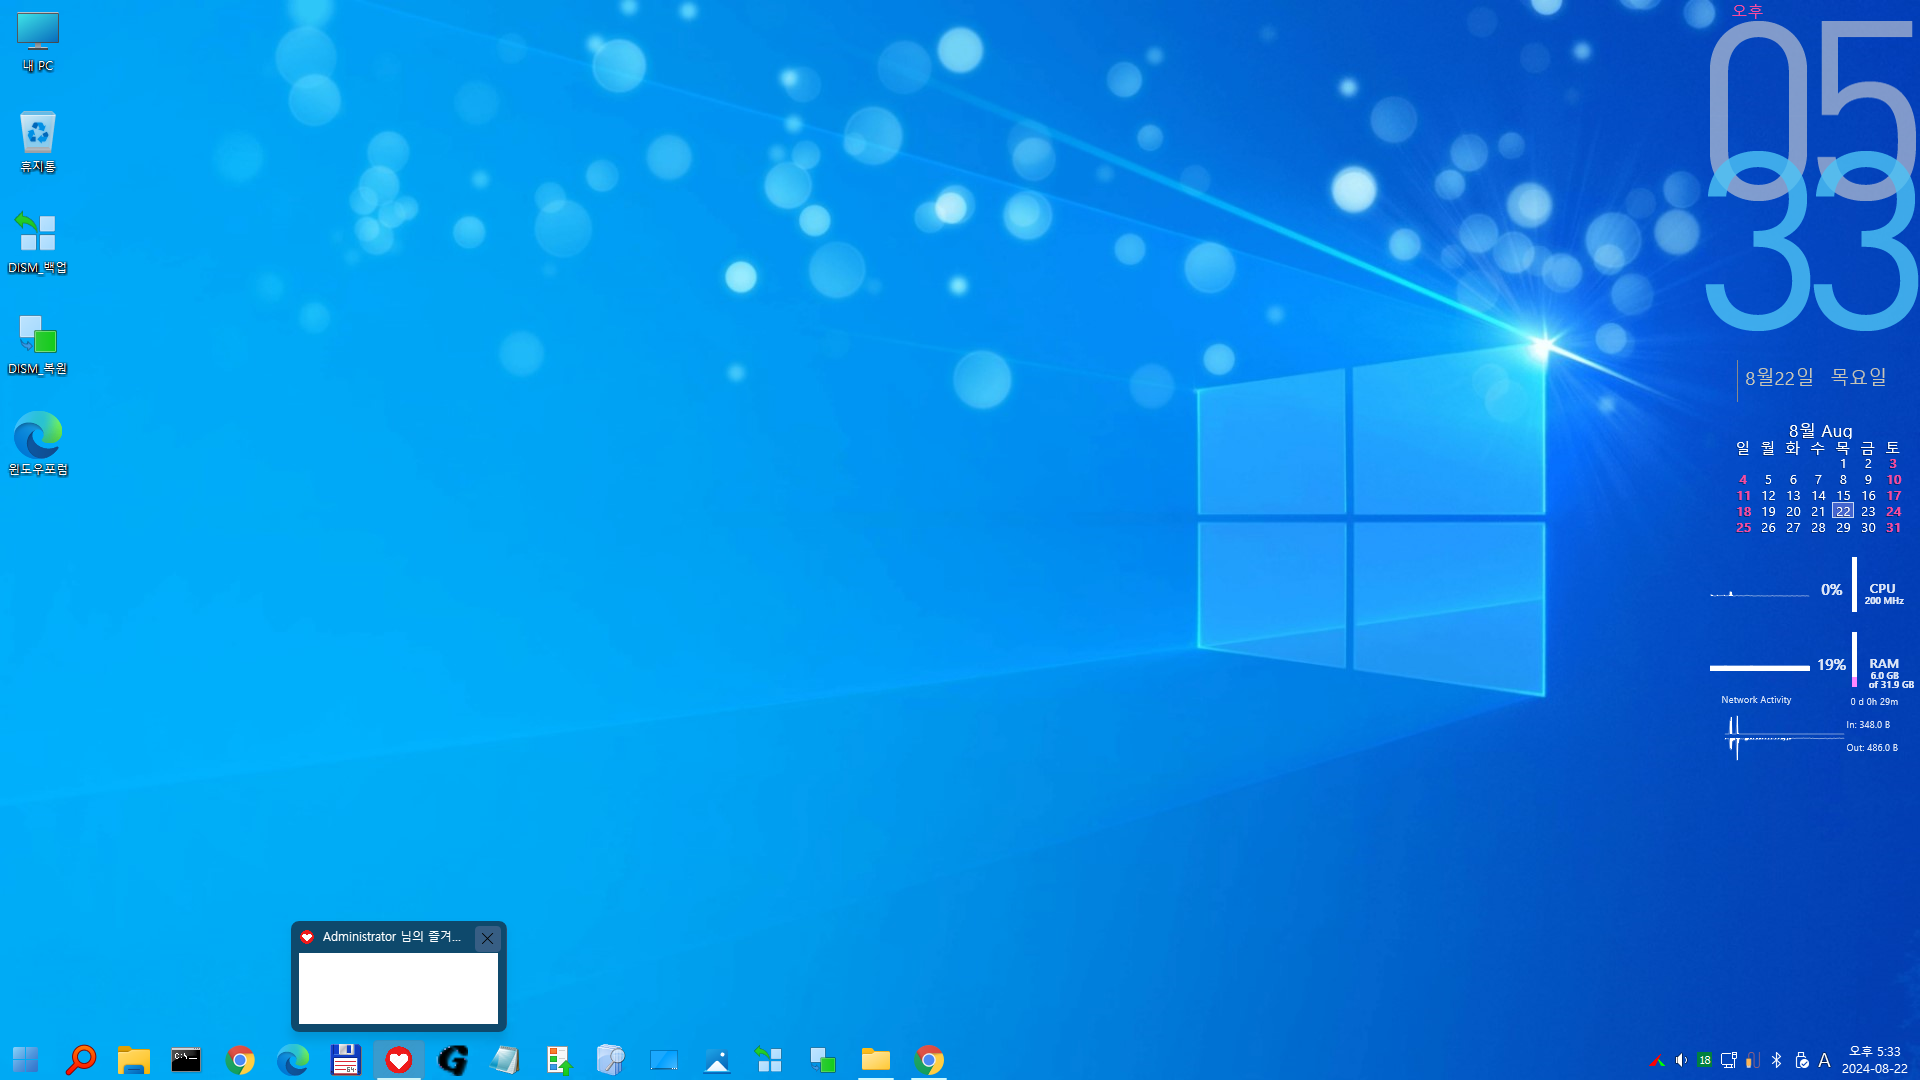Click the preview title Administrator 님의 즐겨
This screenshot has width=1920, height=1080.
391,937
